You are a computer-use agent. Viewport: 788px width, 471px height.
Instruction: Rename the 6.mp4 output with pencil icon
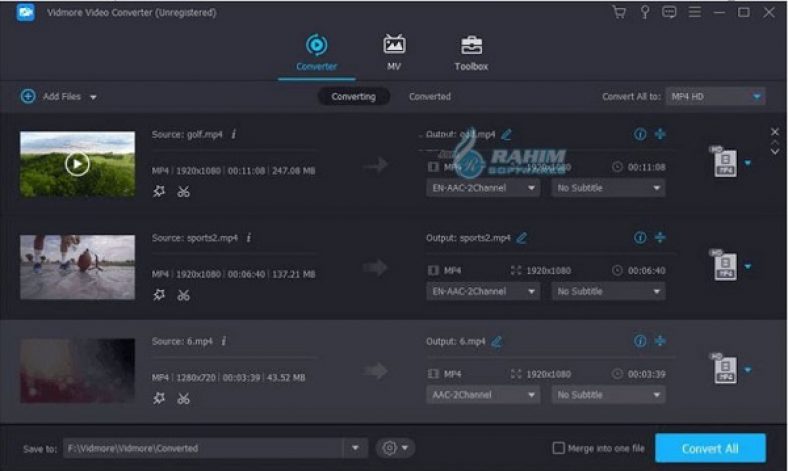click(497, 341)
